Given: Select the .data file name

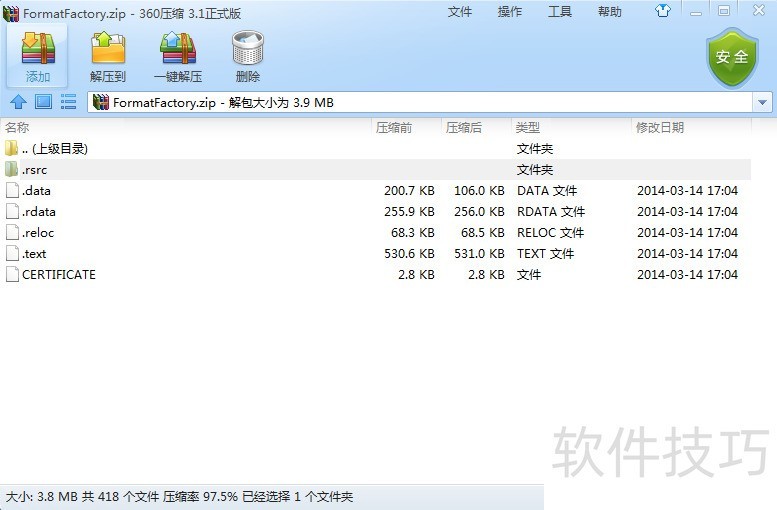Looking at the screenshot, I should tap(36, 191).
